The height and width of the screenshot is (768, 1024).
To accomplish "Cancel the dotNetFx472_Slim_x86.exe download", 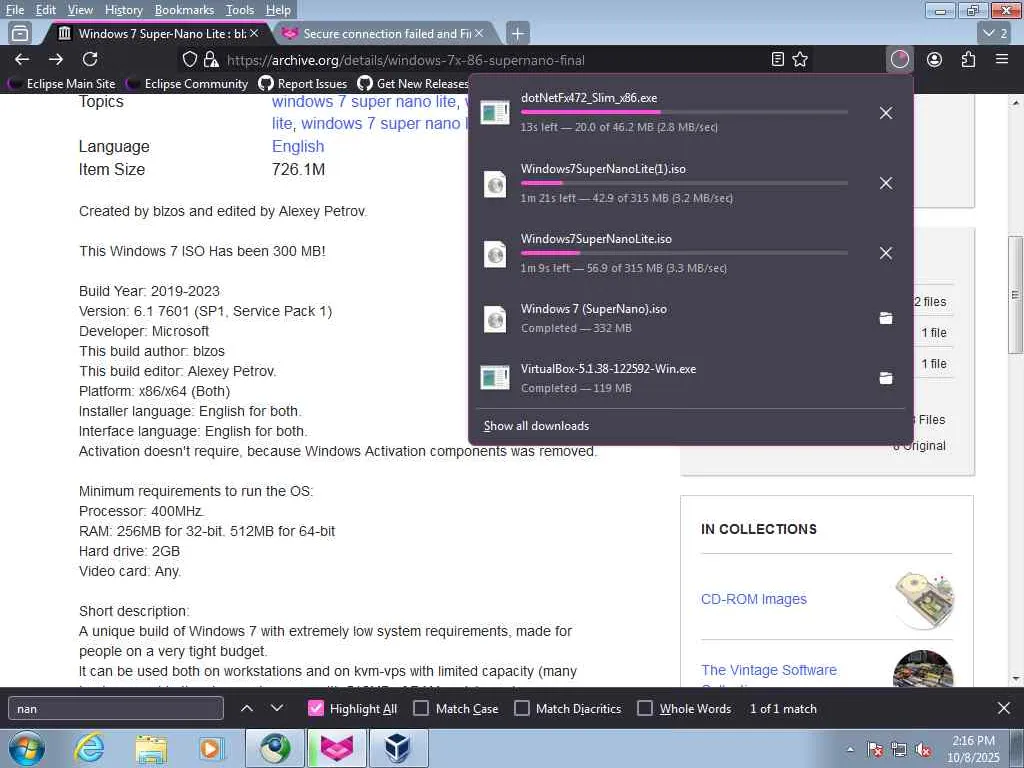I will click(886, 113).
